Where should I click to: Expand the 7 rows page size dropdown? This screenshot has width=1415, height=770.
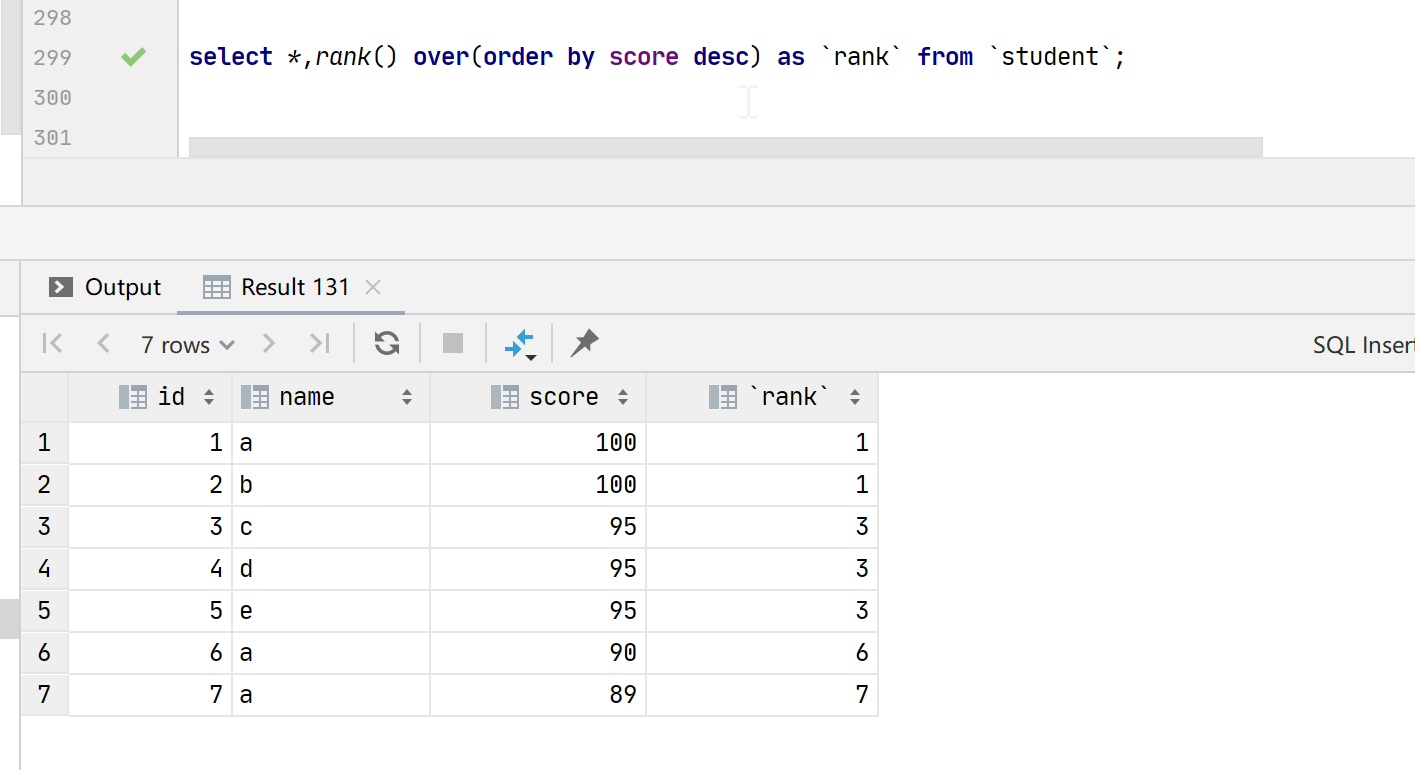pyautogui.click(x=187, y=345)
